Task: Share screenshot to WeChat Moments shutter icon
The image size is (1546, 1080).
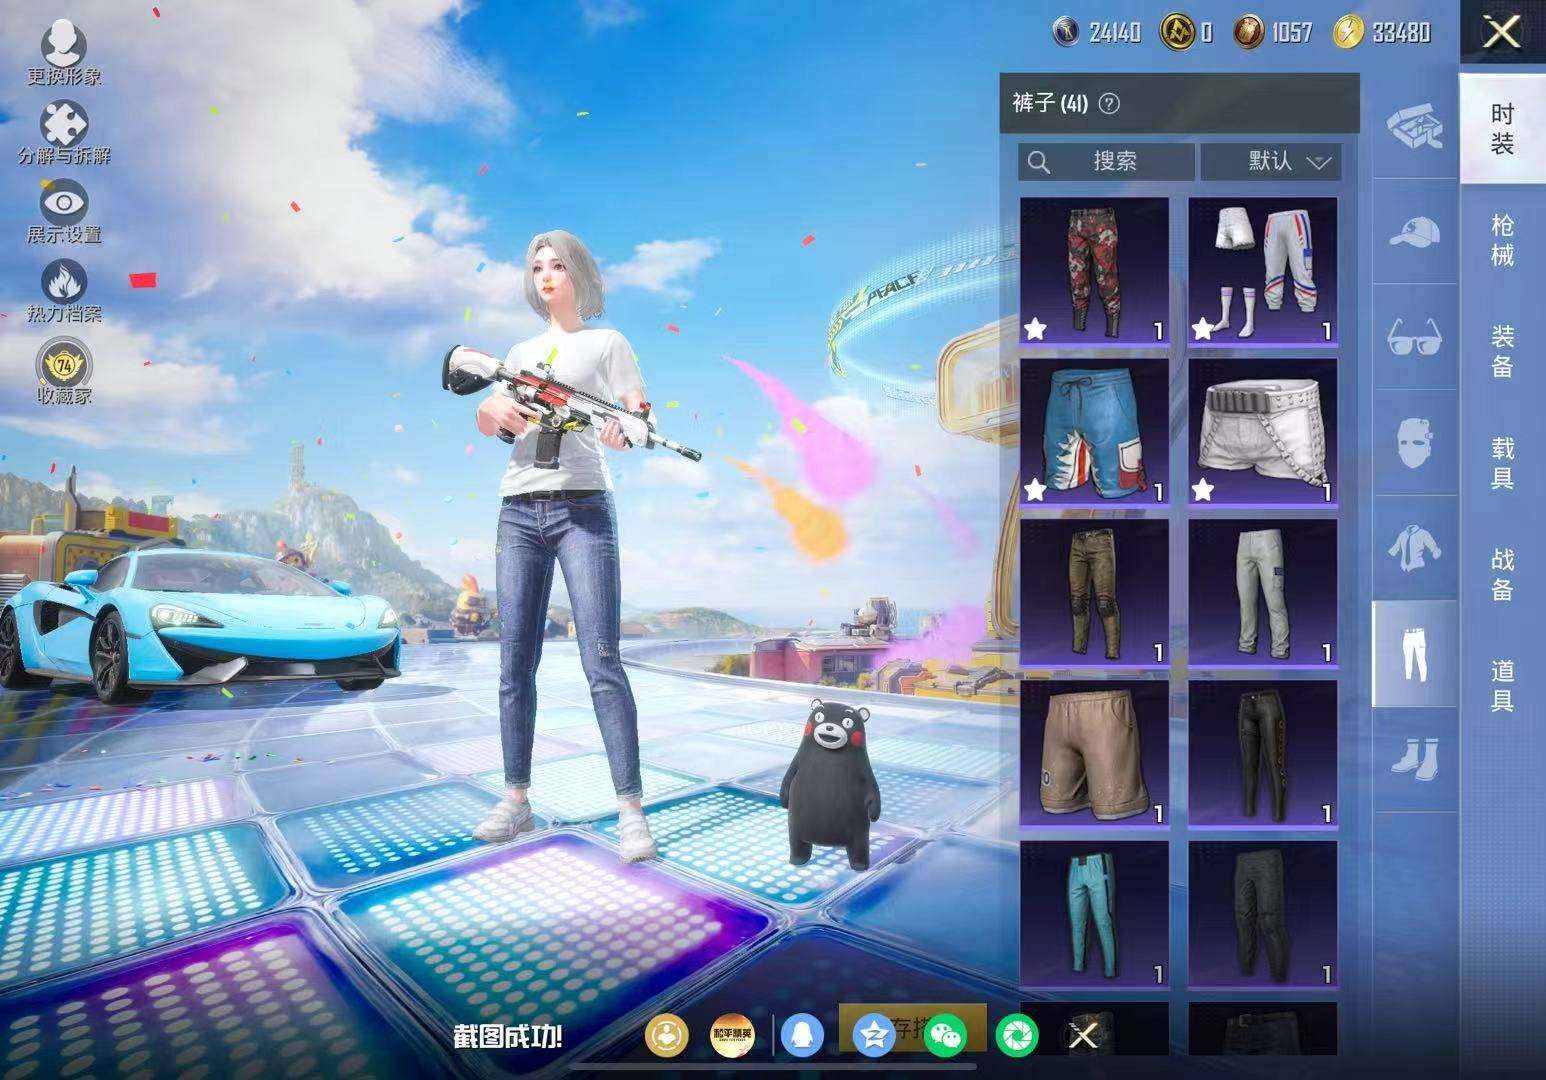Action: click(1017, 1036)
